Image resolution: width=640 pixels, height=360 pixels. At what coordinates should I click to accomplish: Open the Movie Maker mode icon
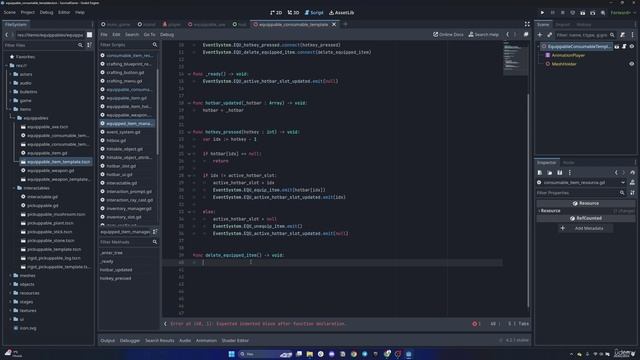point(603,13)
